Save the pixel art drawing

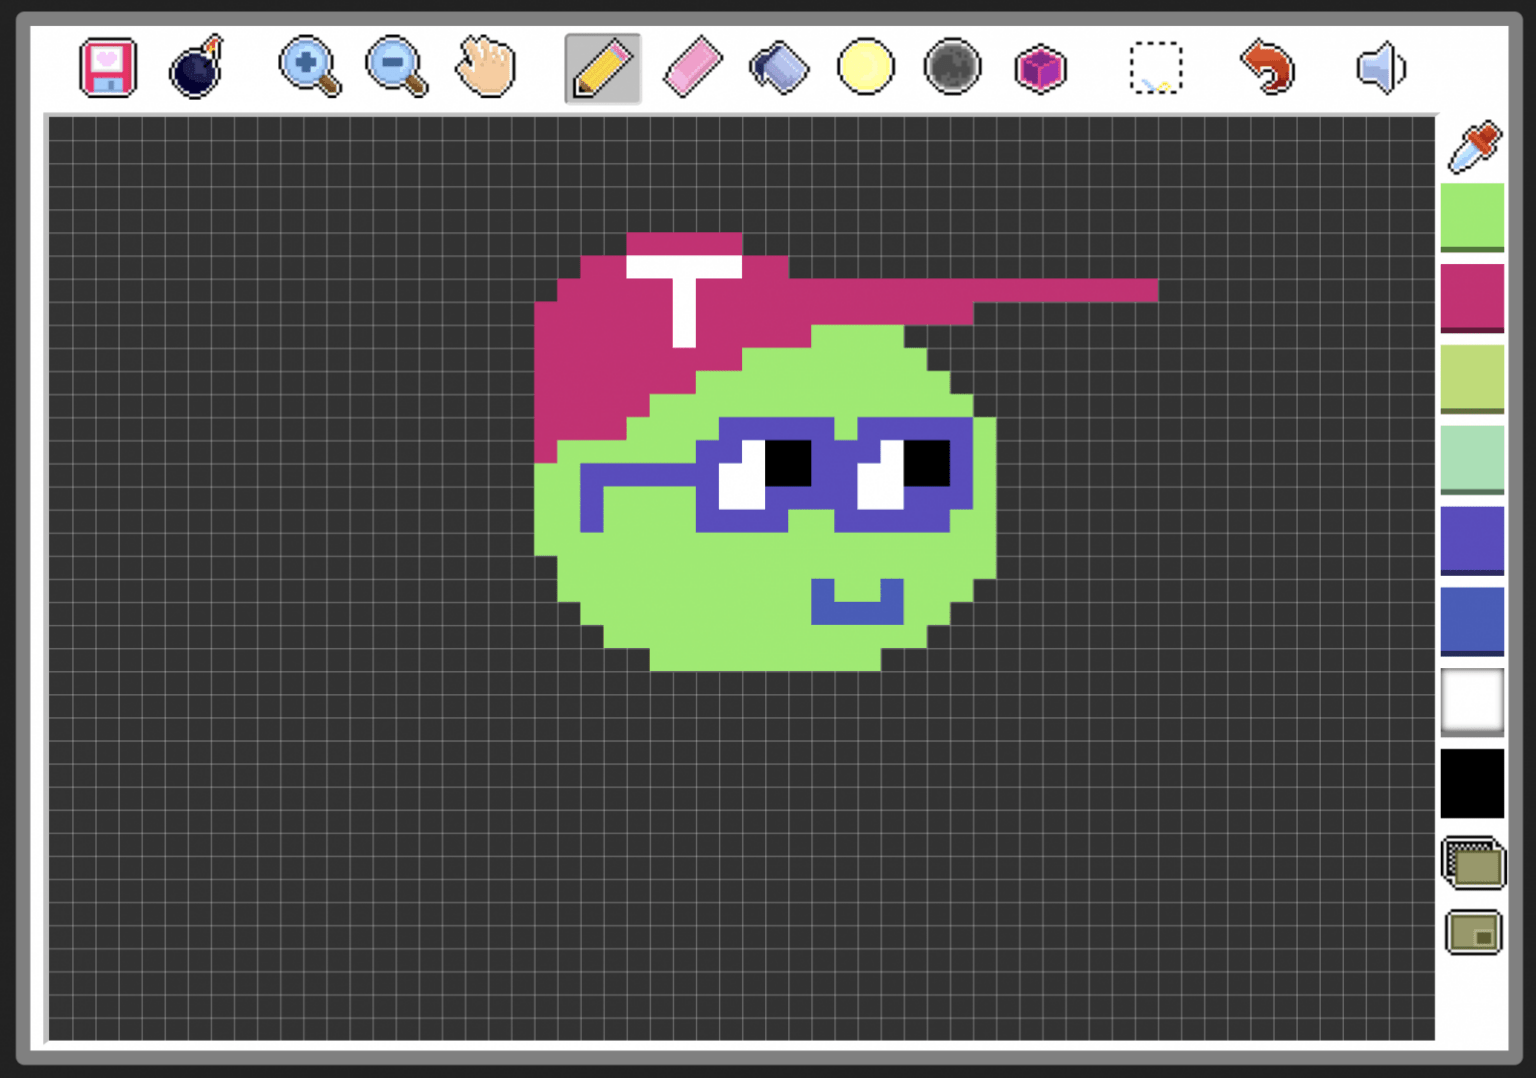[107, 67]
